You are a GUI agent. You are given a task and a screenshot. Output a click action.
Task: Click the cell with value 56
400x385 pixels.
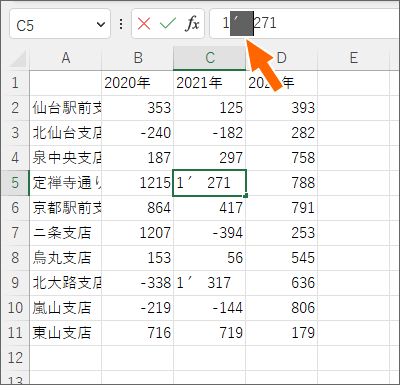pyautogui.click(x=210, y=258)
